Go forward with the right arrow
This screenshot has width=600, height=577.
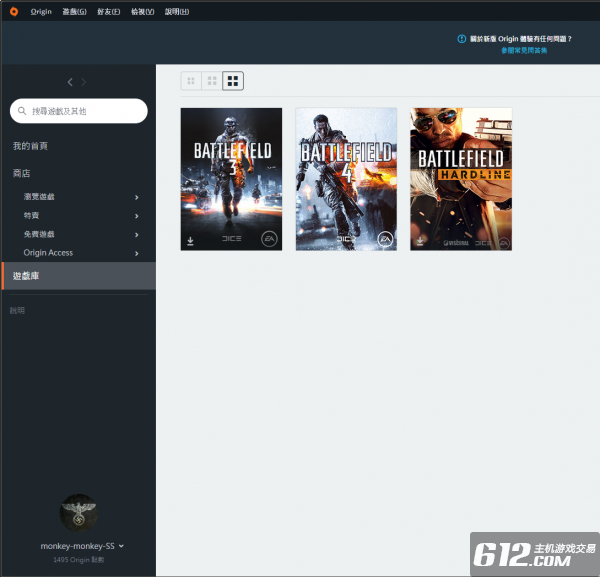coord(83,82)
